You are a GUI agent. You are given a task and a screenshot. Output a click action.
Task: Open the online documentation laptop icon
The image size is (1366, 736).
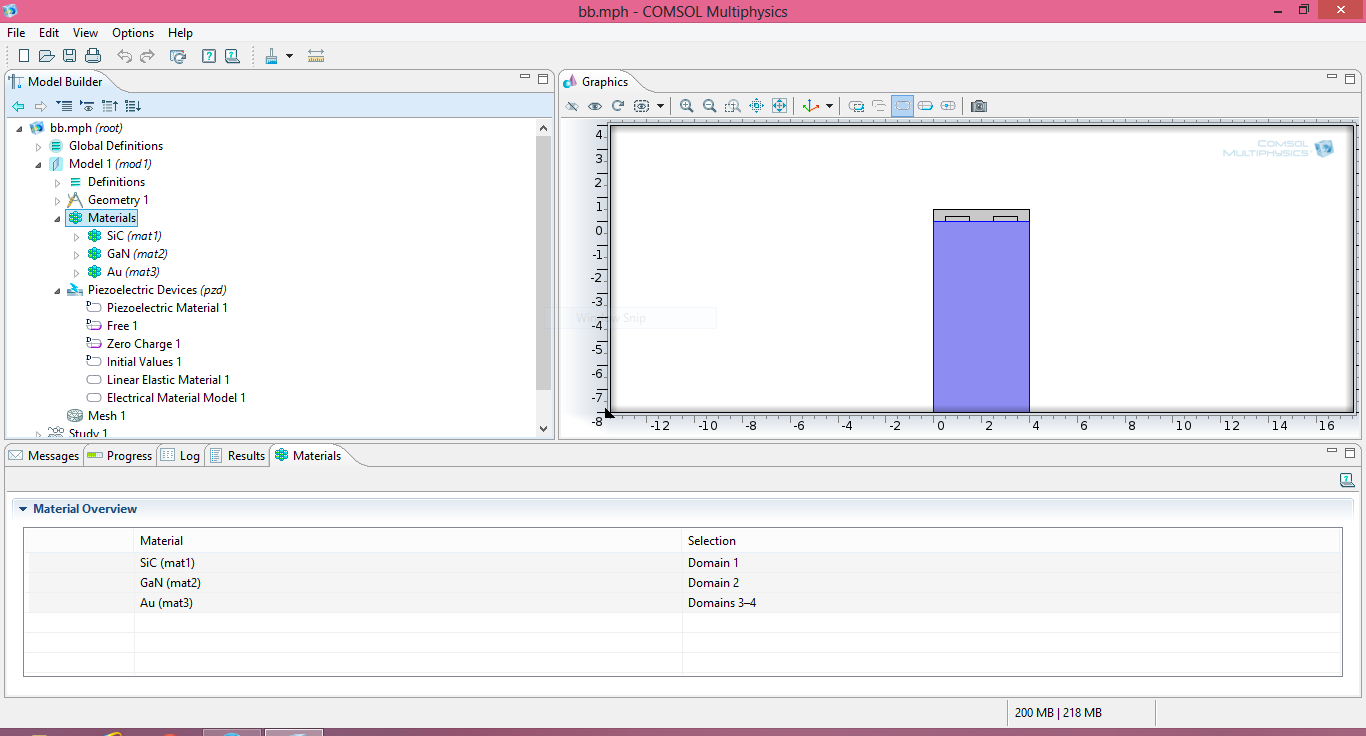(x=232, y=56)
